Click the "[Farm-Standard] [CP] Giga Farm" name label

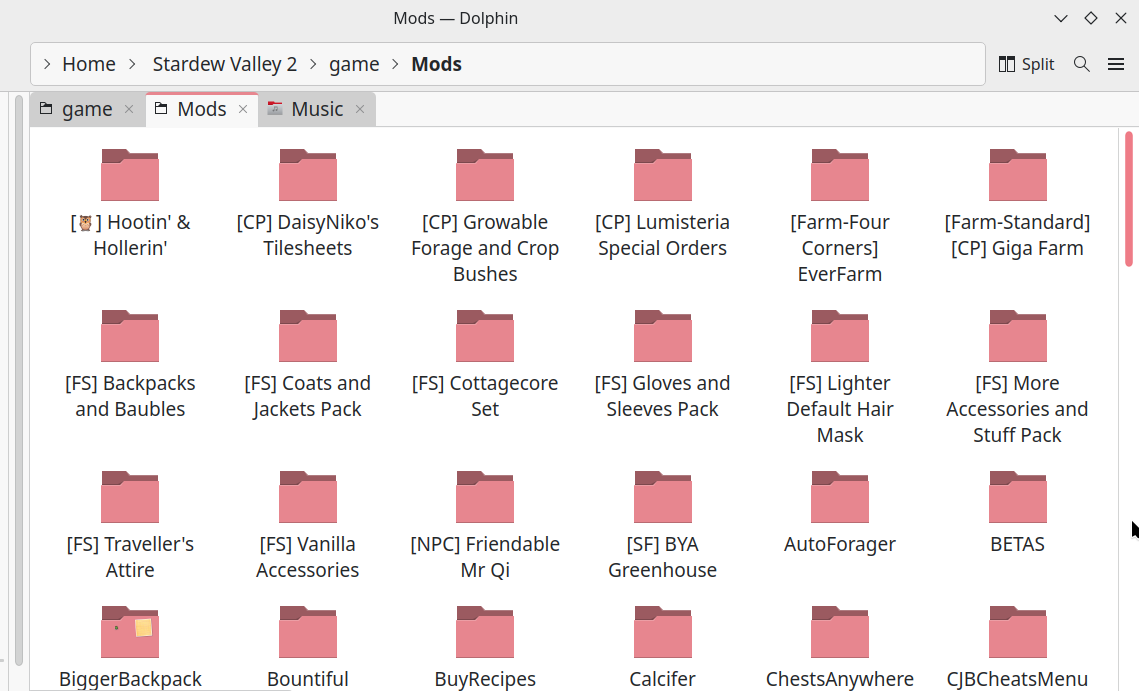(x=1018, y=235)
